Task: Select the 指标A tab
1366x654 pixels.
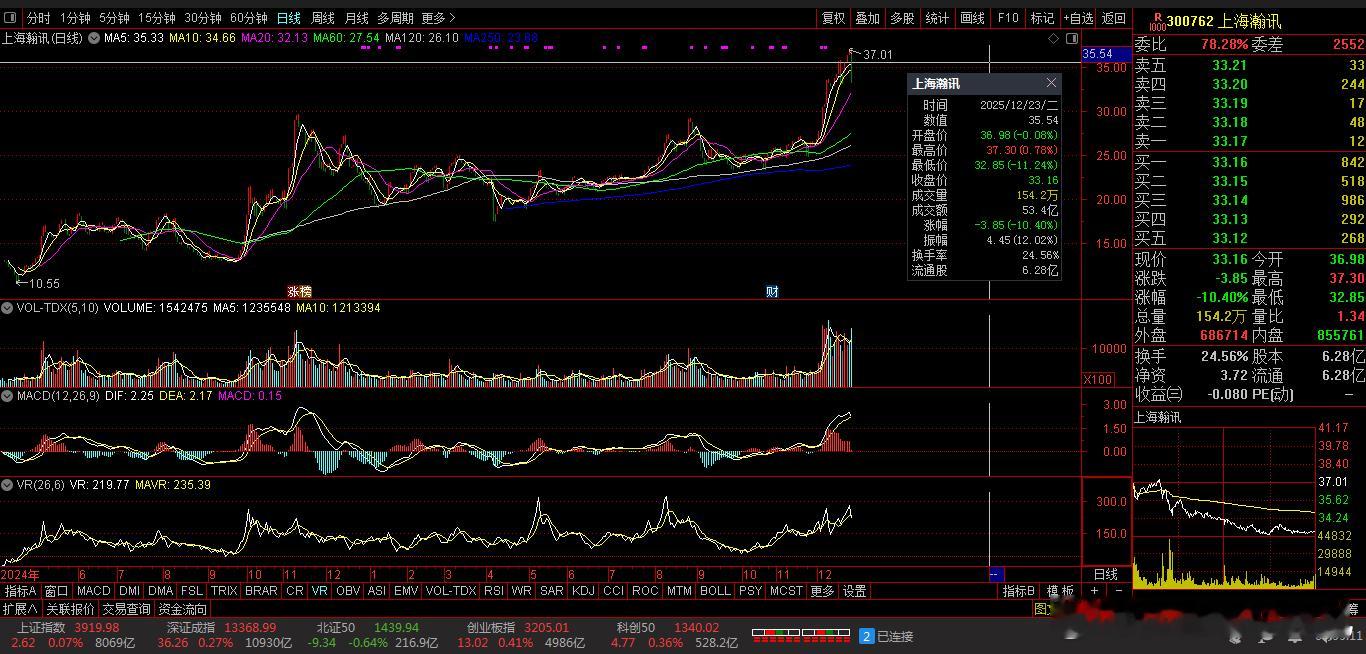Action: [21, 591]
